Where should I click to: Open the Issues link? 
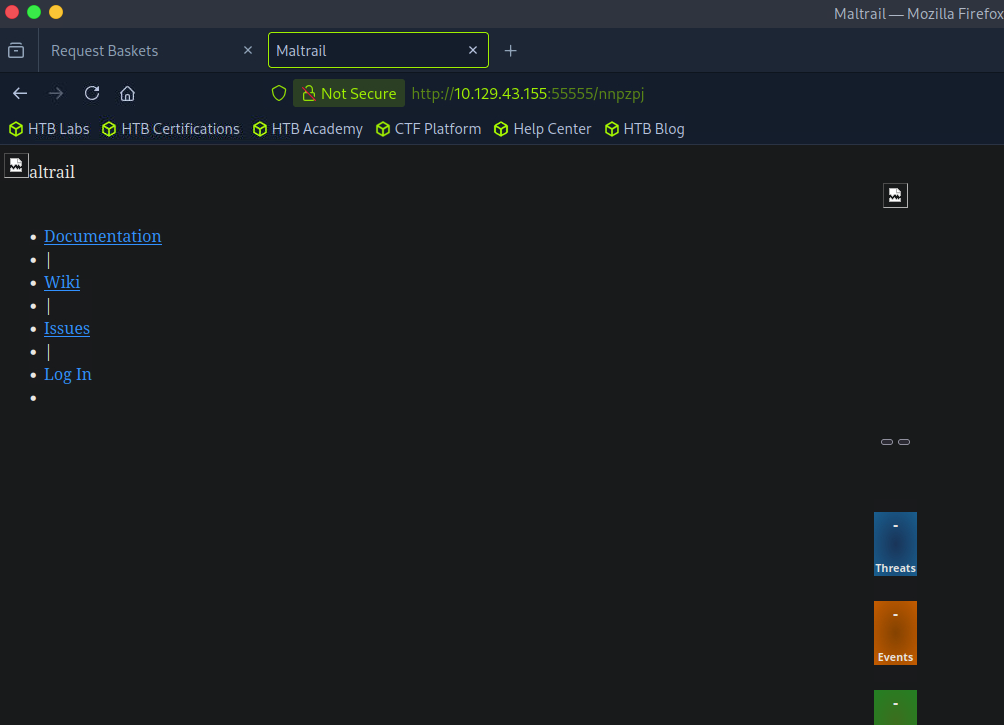pos(67,328)
